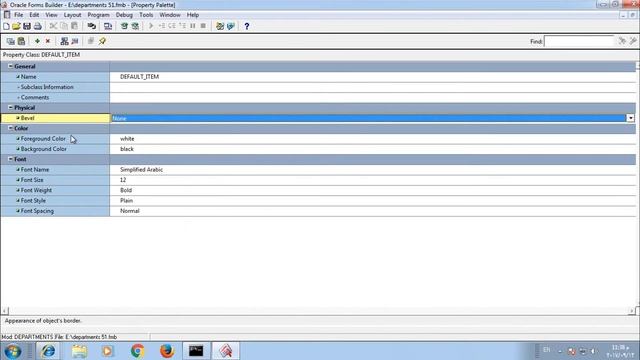This screenshot has height=360, width=640.
Task: Click the Font Spacing value Normal
Action: click(x=129, y=211)
